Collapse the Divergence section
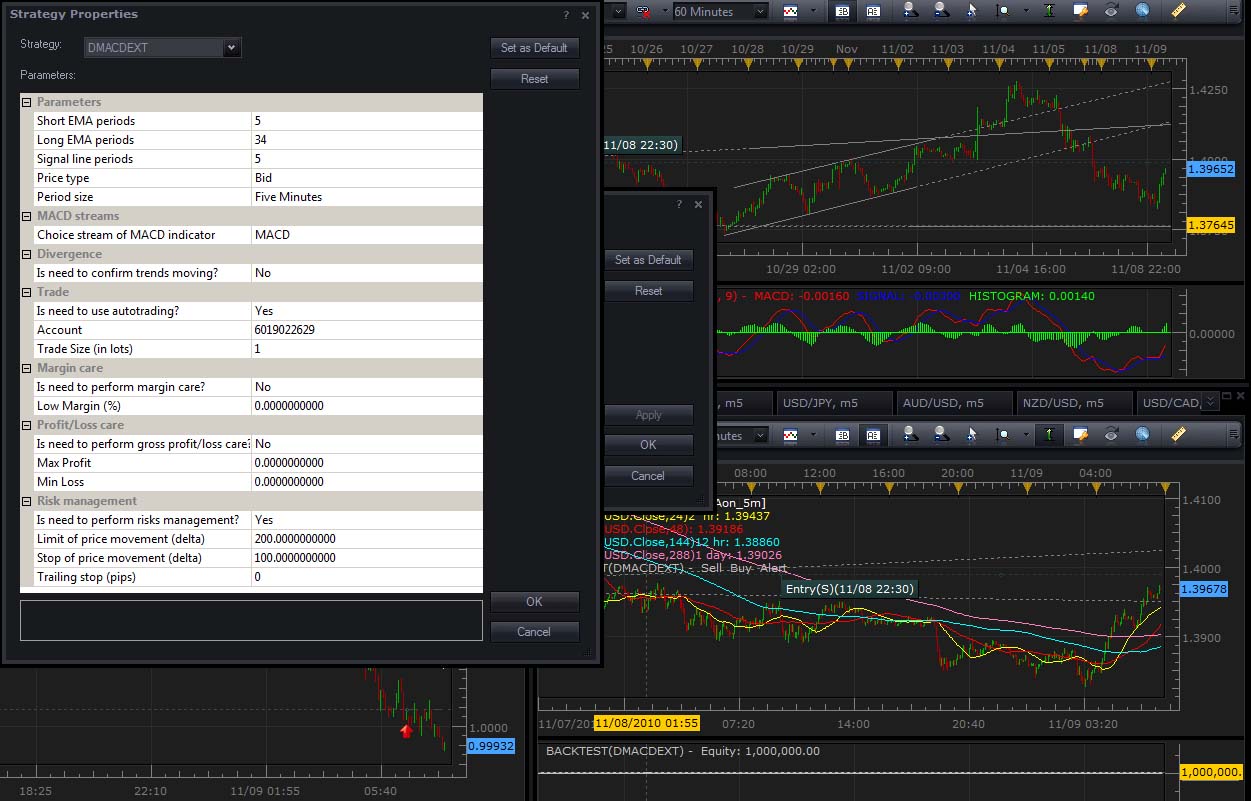 [27, 254]
